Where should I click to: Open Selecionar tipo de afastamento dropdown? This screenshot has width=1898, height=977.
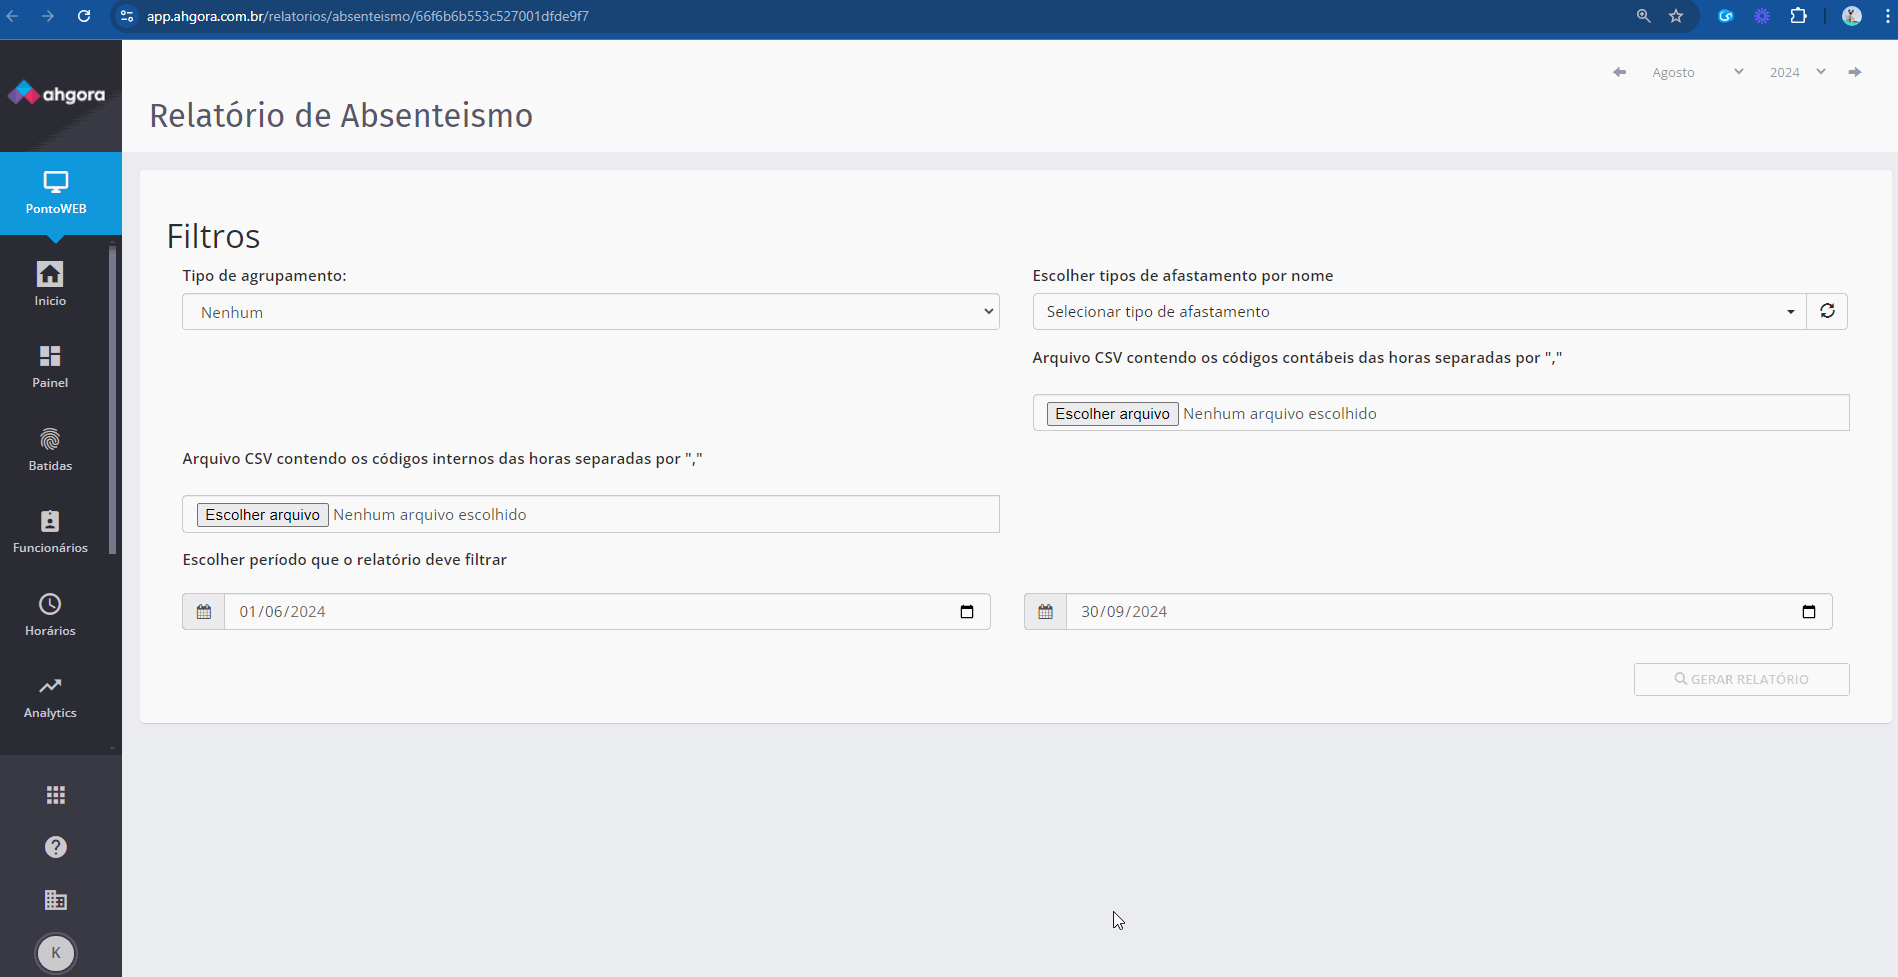click(1419, 312)
